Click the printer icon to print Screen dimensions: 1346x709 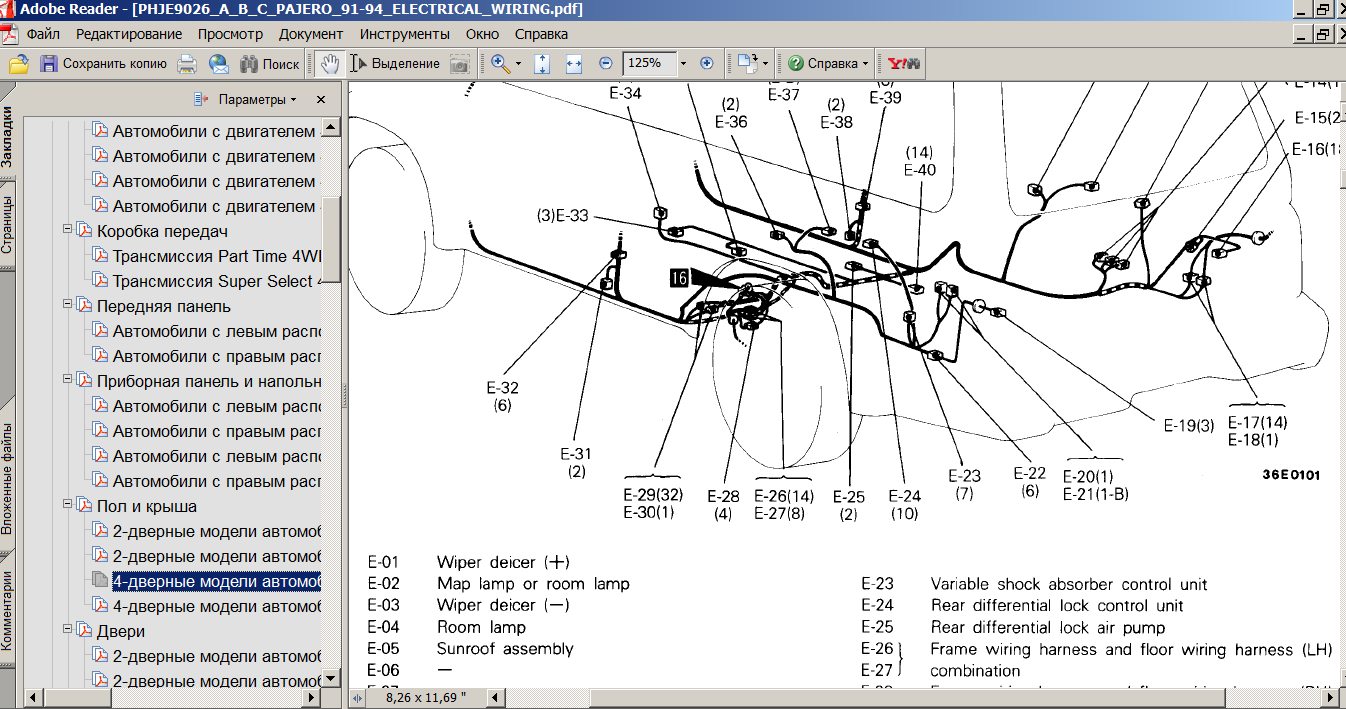(187, 64)
